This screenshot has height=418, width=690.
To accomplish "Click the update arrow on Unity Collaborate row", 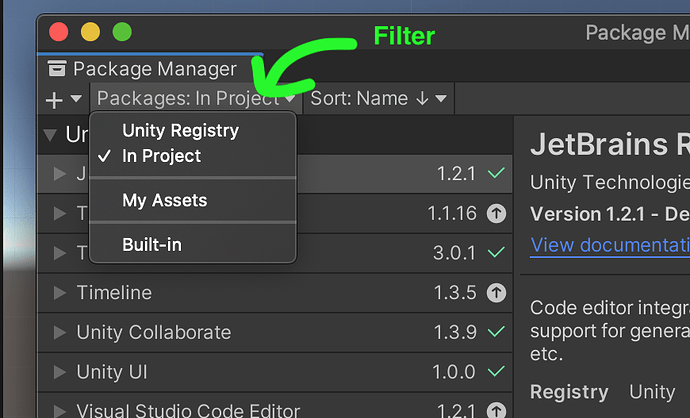I will (496, 333).
